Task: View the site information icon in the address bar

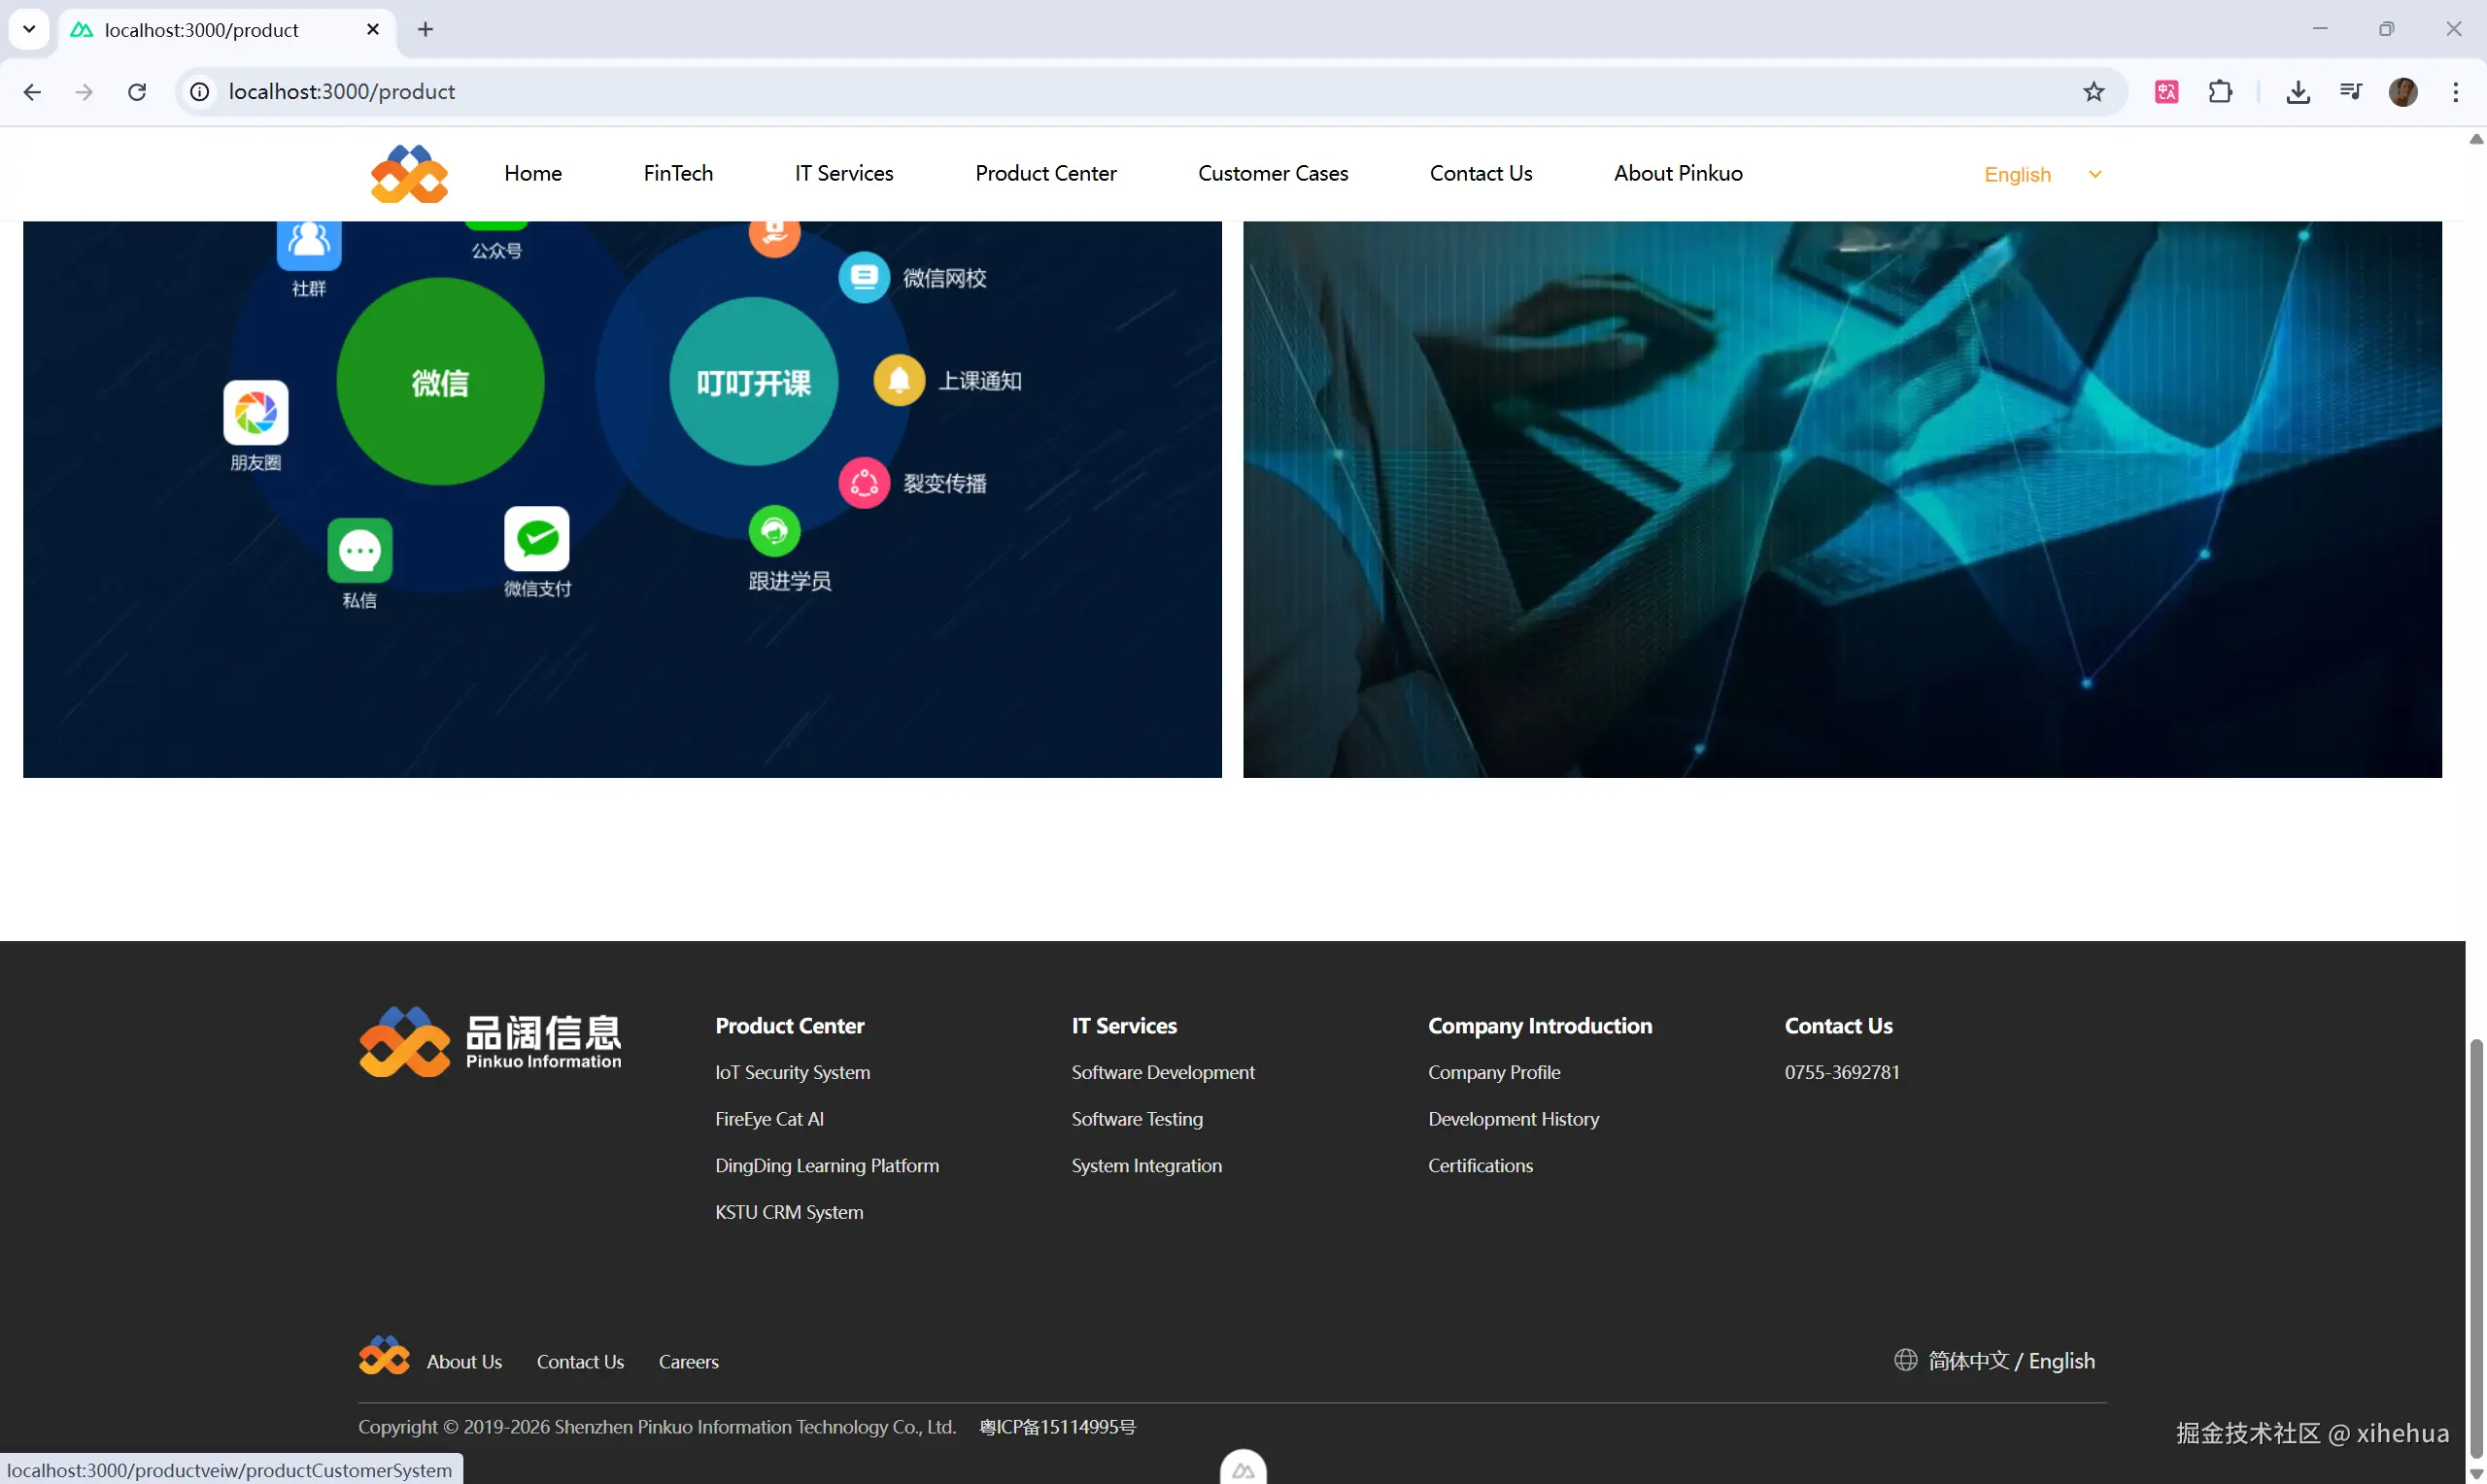Action: coord(200,92)
